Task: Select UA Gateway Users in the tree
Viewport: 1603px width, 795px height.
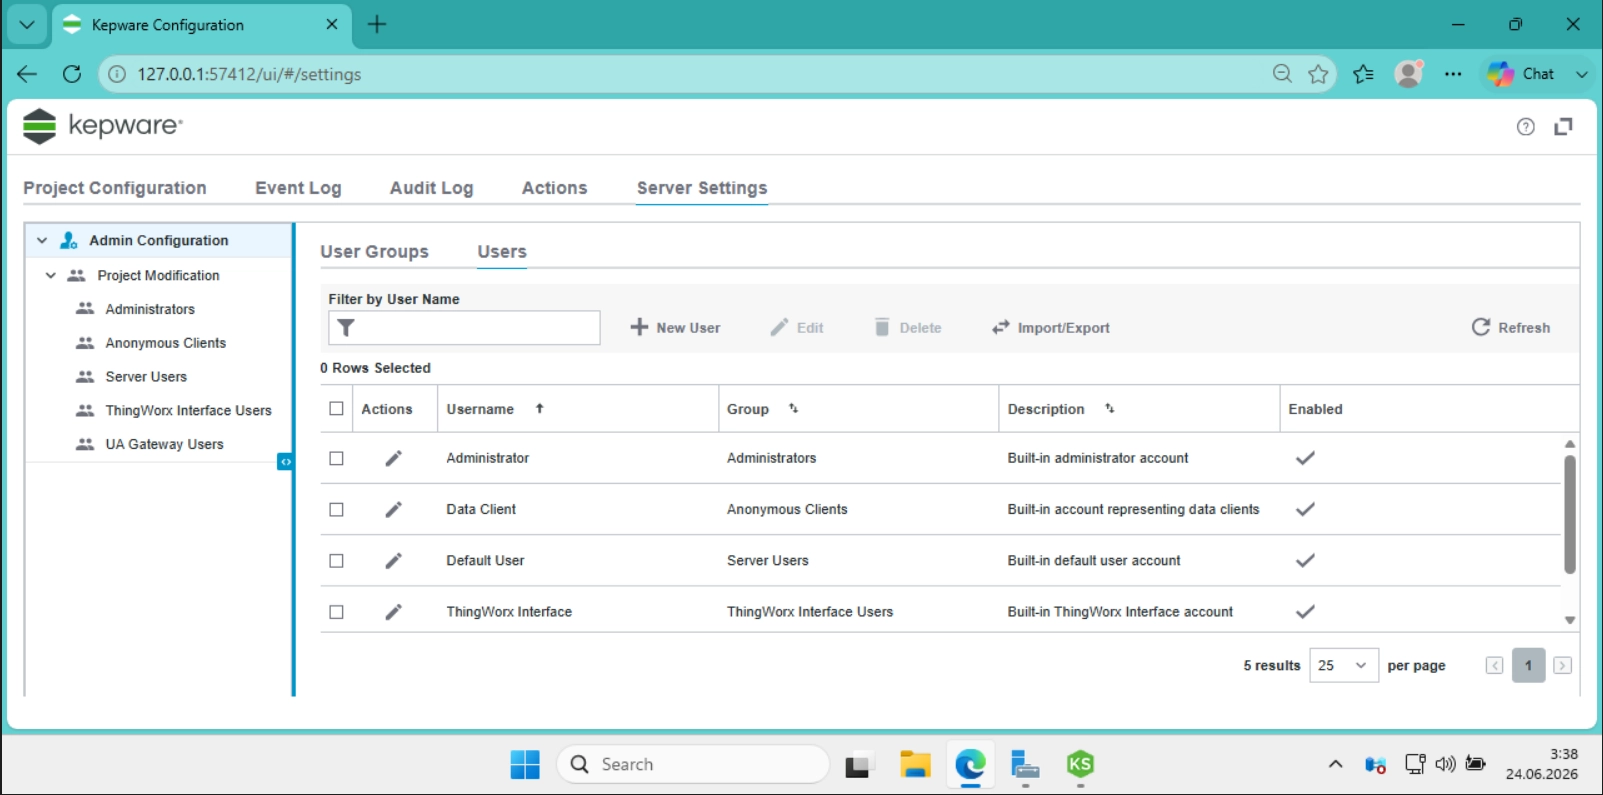Action: tap(164, 445)
